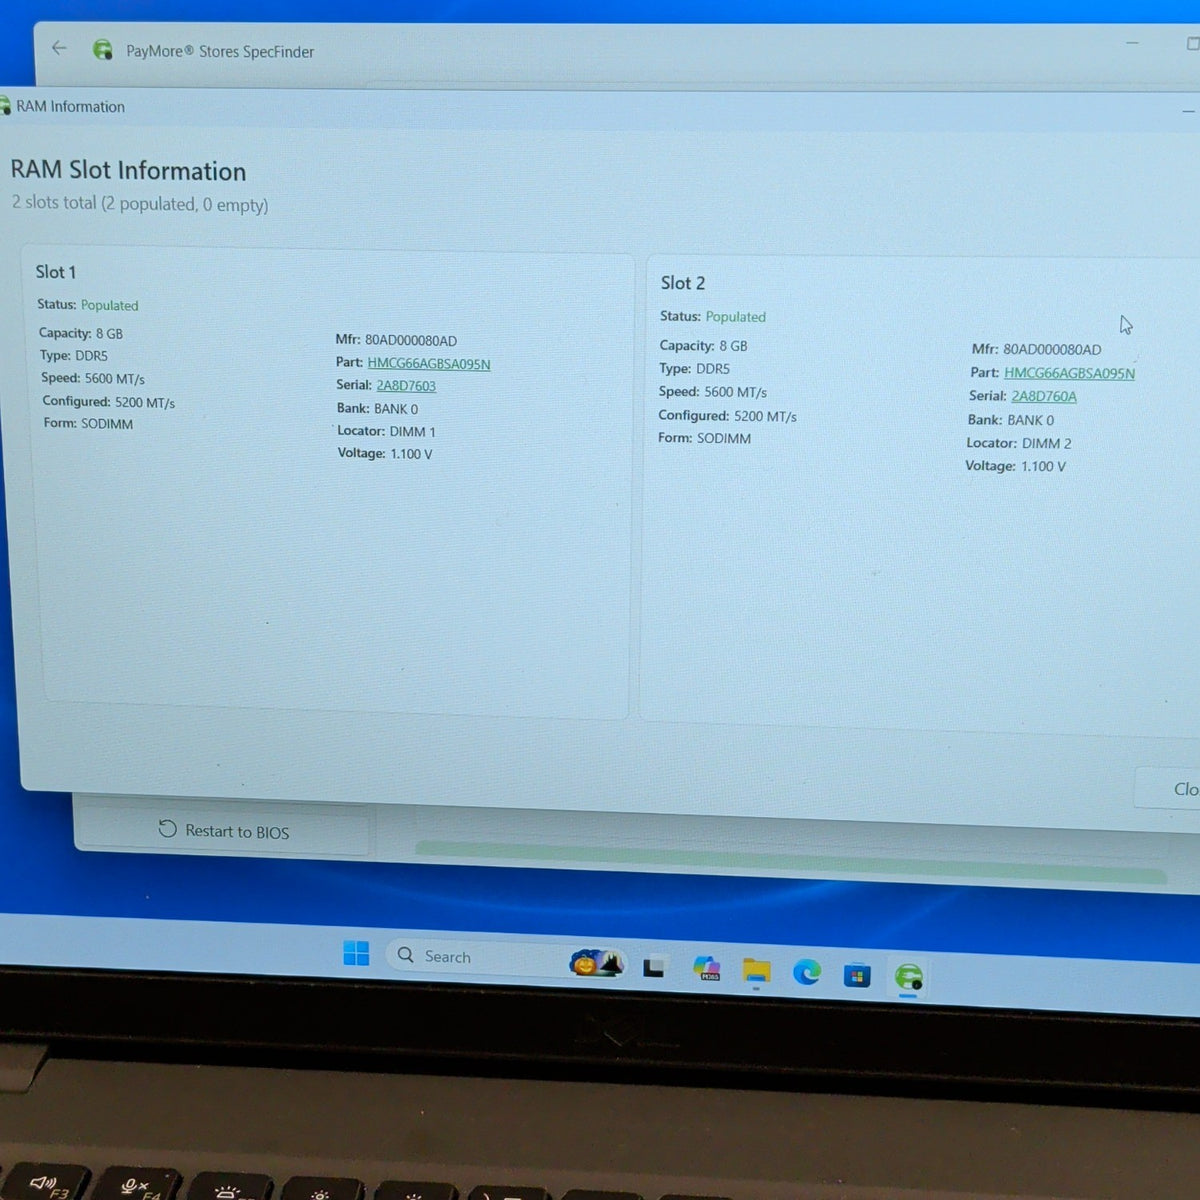Minimize the RAM Information window
Screen dimensions: 1200x1200
(x=1188, y=112)
